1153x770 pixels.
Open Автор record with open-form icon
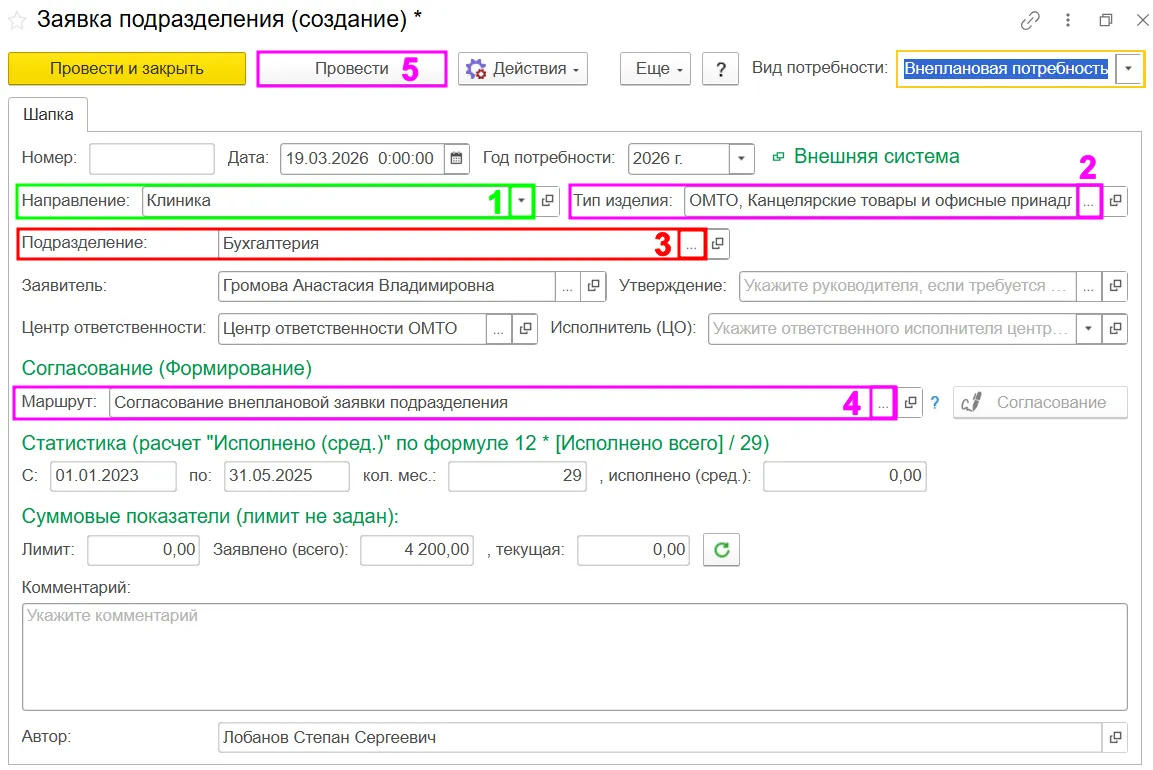pos(1115,738)
